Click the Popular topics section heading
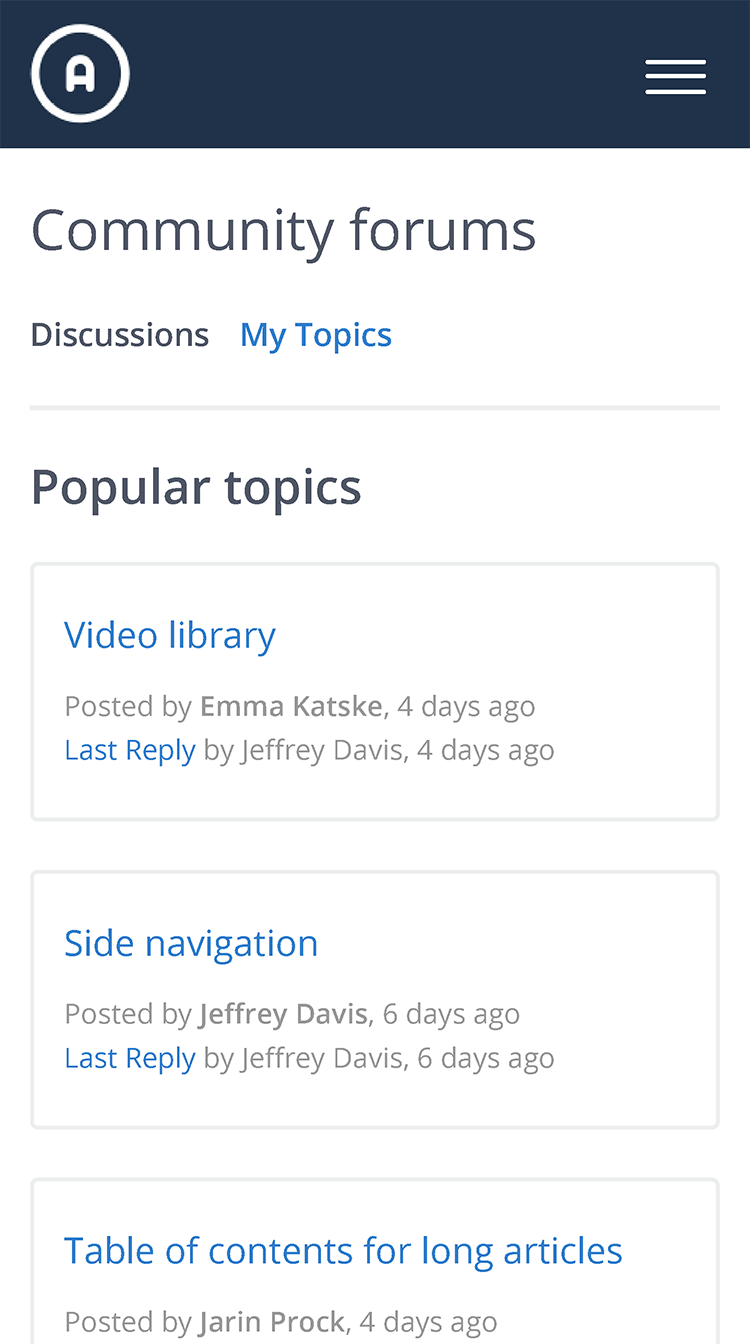The height and width of the screenshot is (1344, 750). tap(196, 487)
